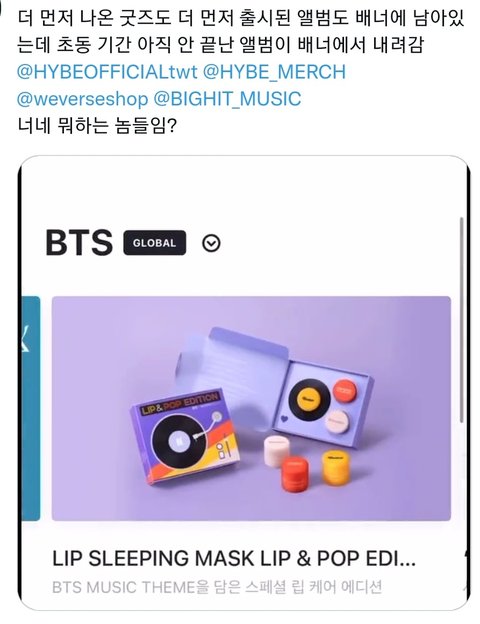The height and width of the screenshot is (624, 480).
Task: Open the @HYBEOFFICIALtwt mention link
Action: 107,72
